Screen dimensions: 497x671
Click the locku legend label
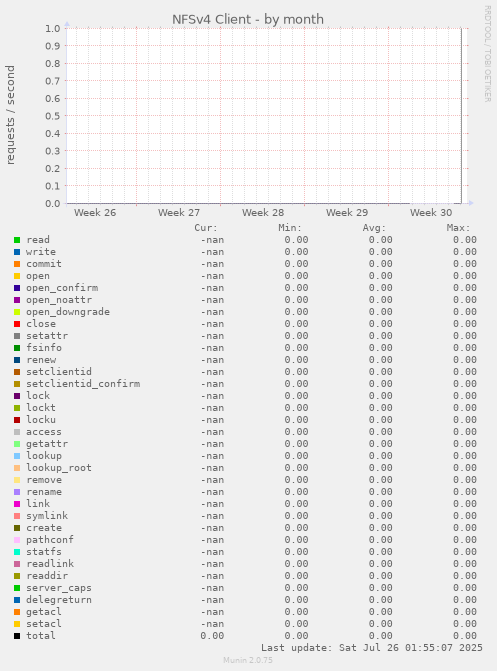(x=41, y=420)
